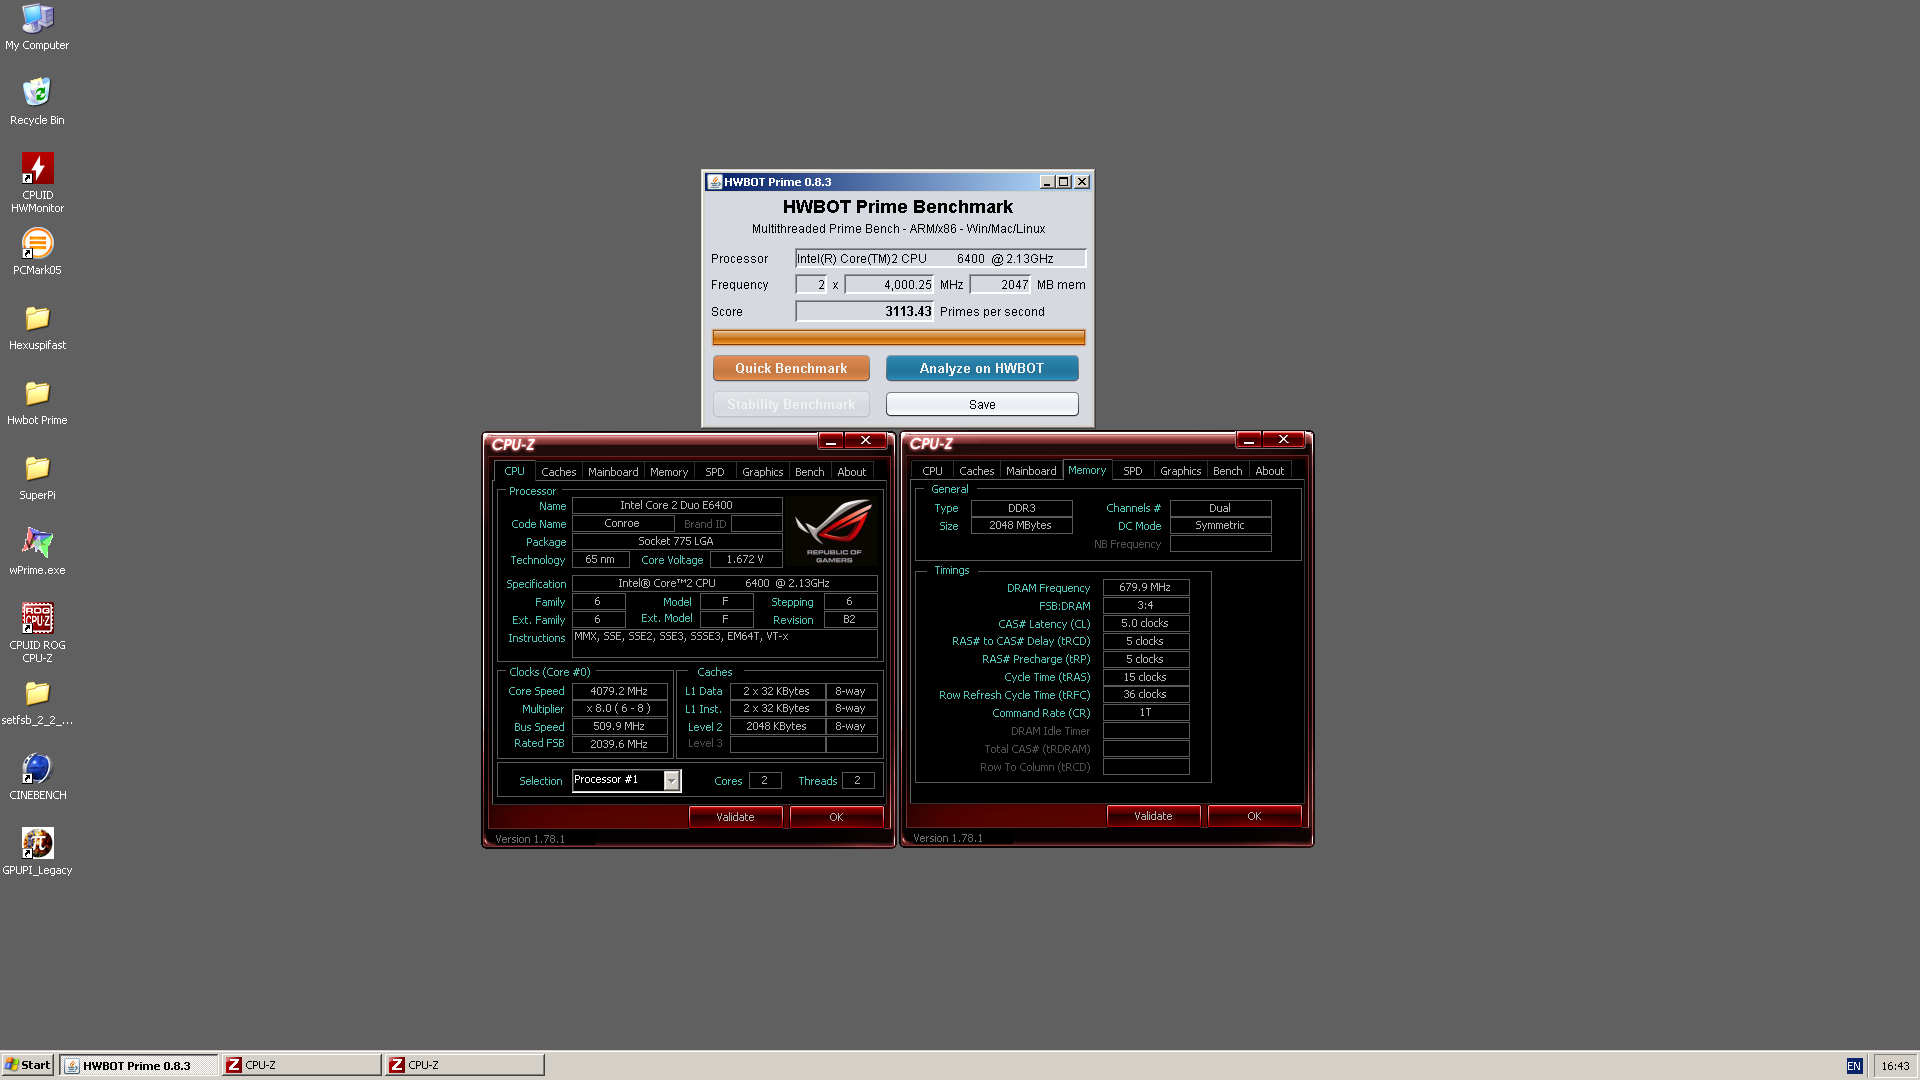This screenshot has width=1920, height=1080.
Task: Click the Republic of Gamers logo in CPU-Z
Action: (x=833, y=531)
